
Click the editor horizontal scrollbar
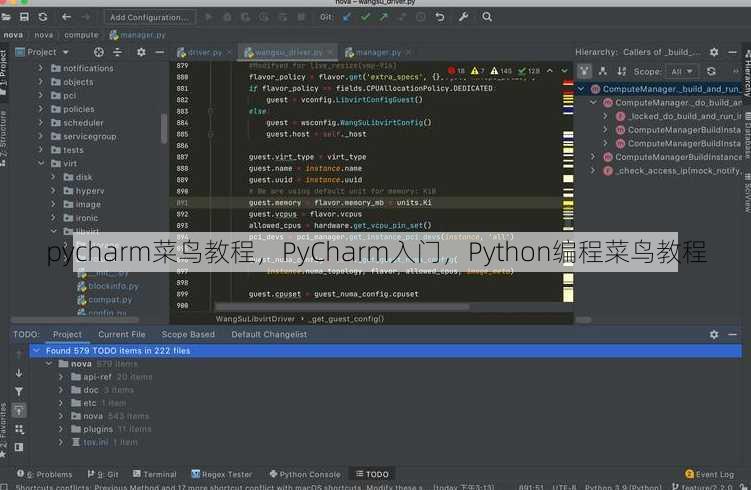pos(342,307)
